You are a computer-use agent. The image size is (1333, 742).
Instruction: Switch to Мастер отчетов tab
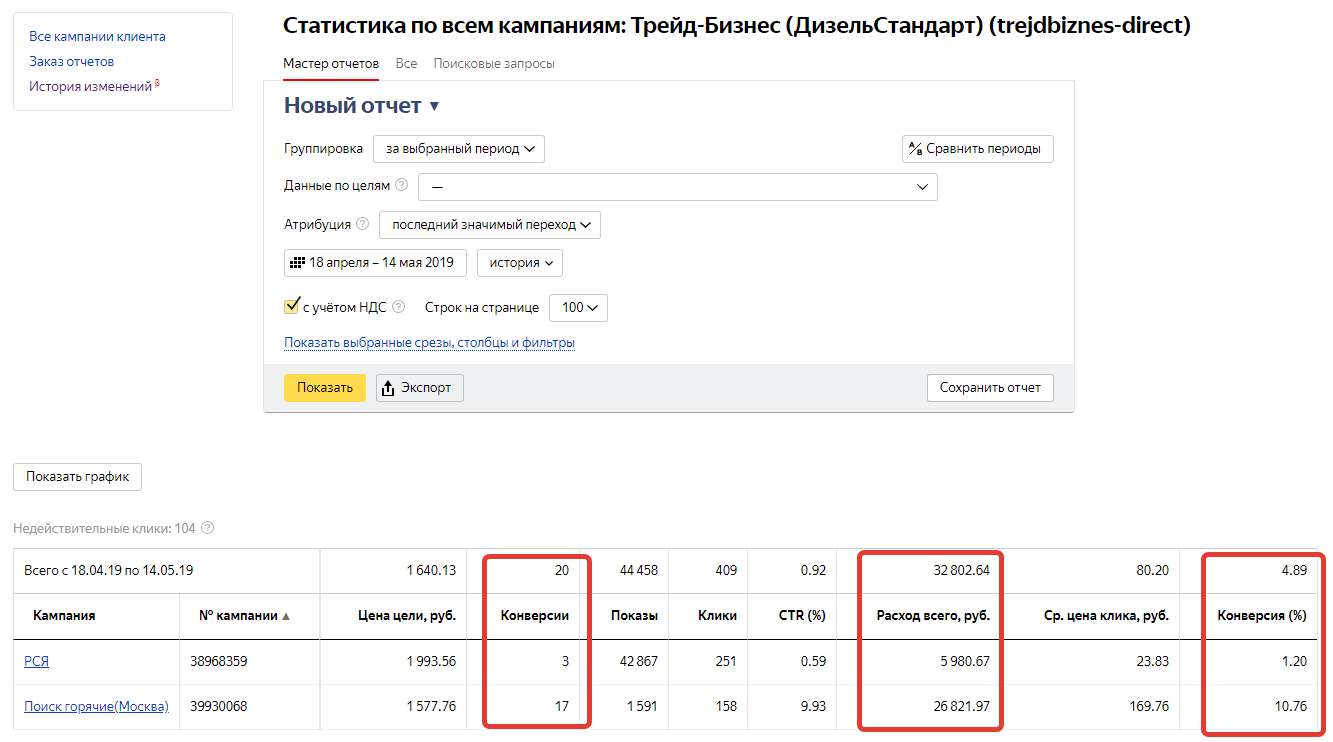coord(331,63)
